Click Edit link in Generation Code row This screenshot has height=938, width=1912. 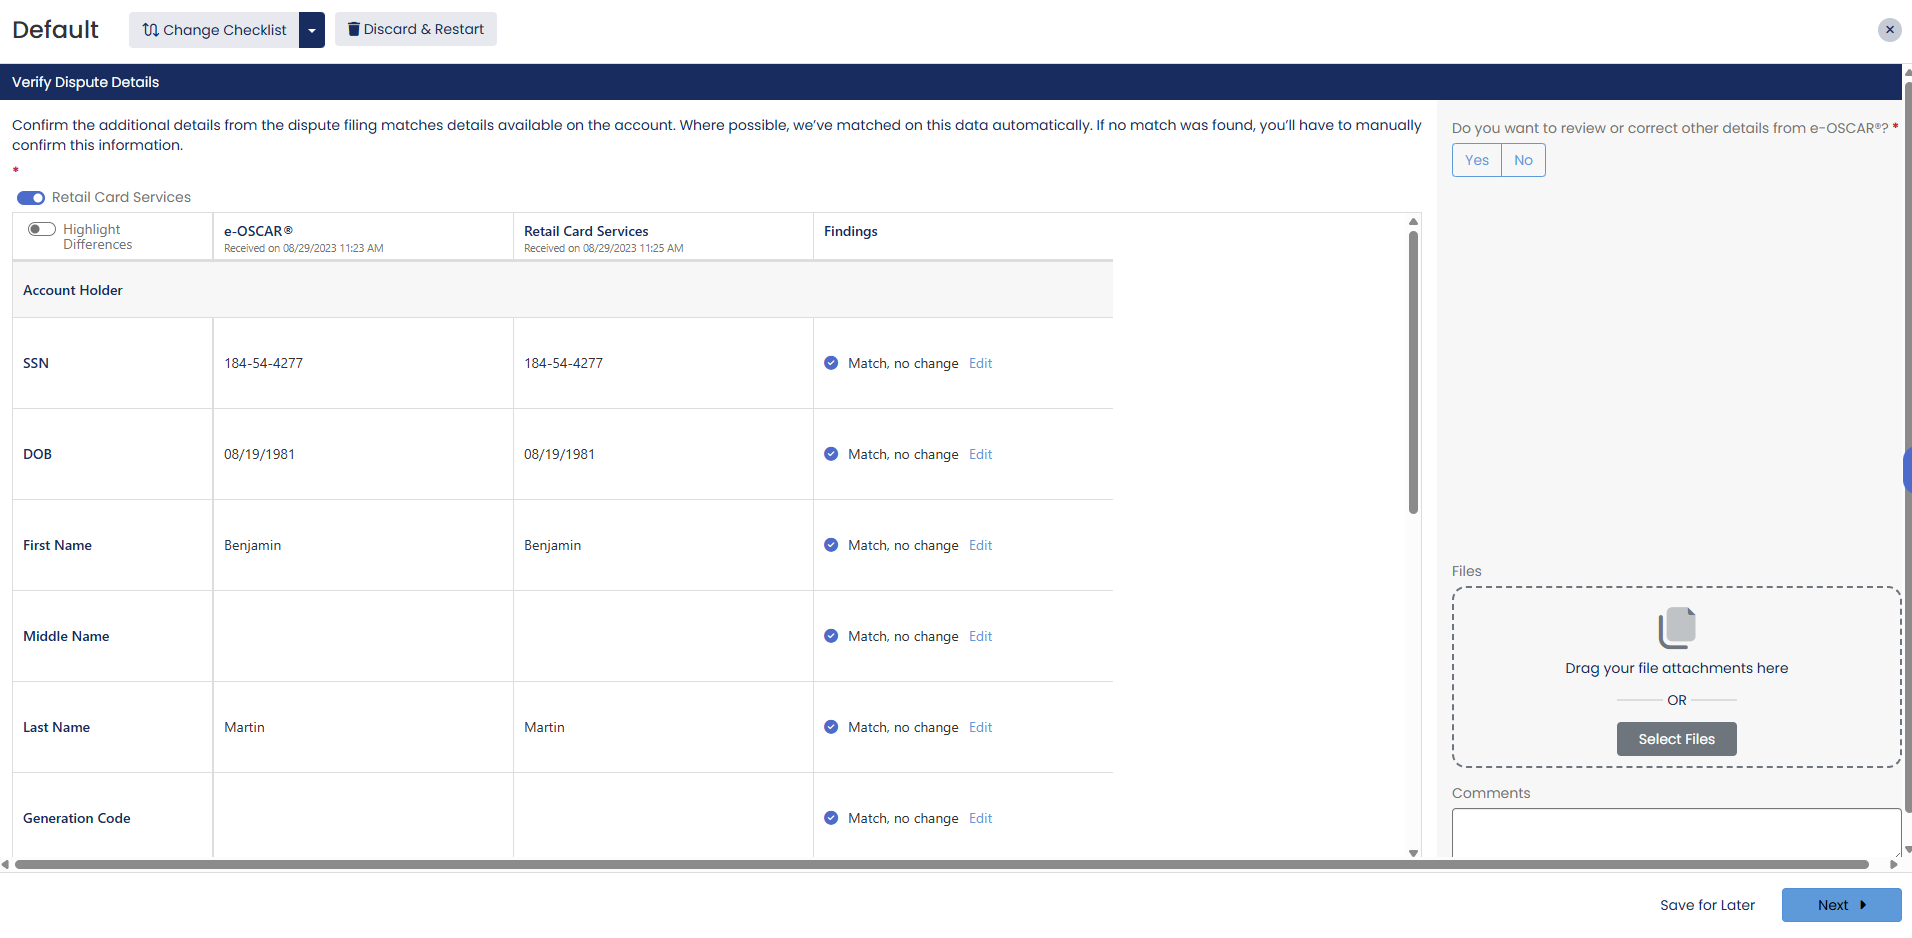(x=980, y=818)
